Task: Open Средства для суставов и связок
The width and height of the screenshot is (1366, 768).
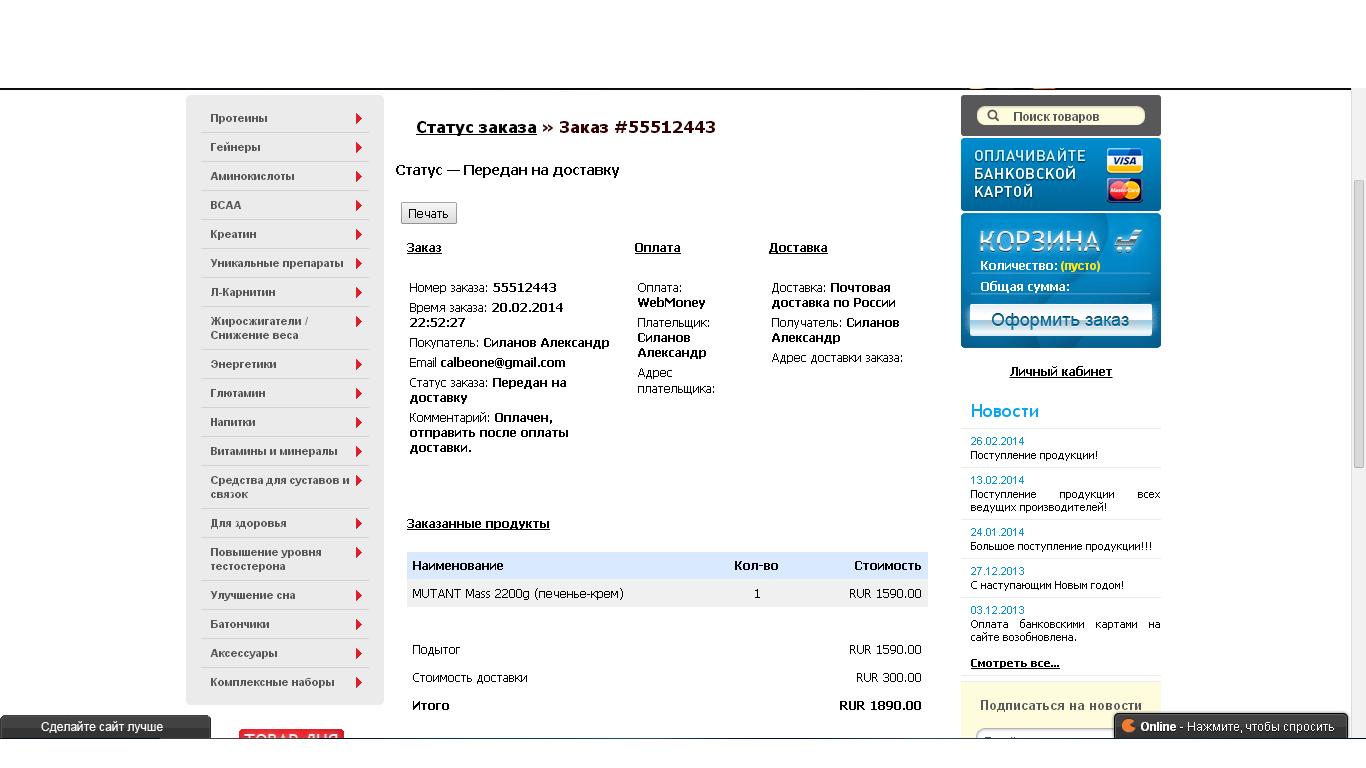Action: point(280,487)
